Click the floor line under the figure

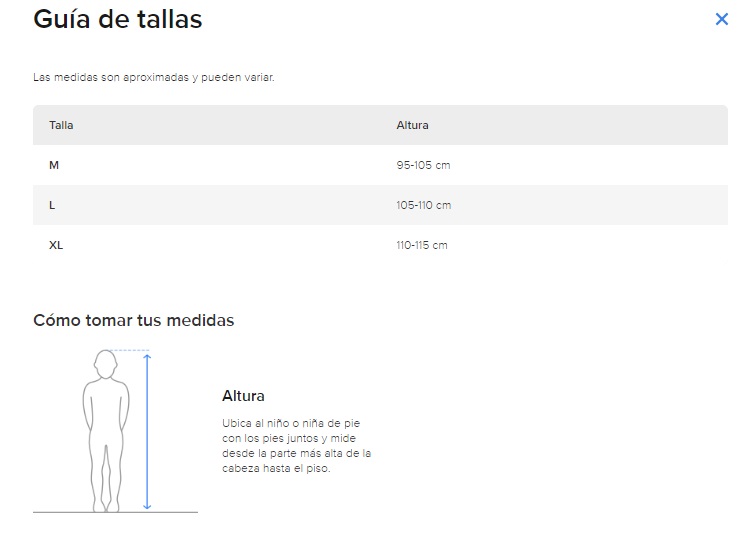pyautogui.click(x=116, y=512)
